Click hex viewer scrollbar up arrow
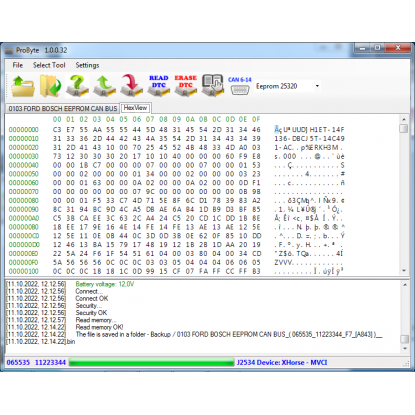 [x=404, y=119]
